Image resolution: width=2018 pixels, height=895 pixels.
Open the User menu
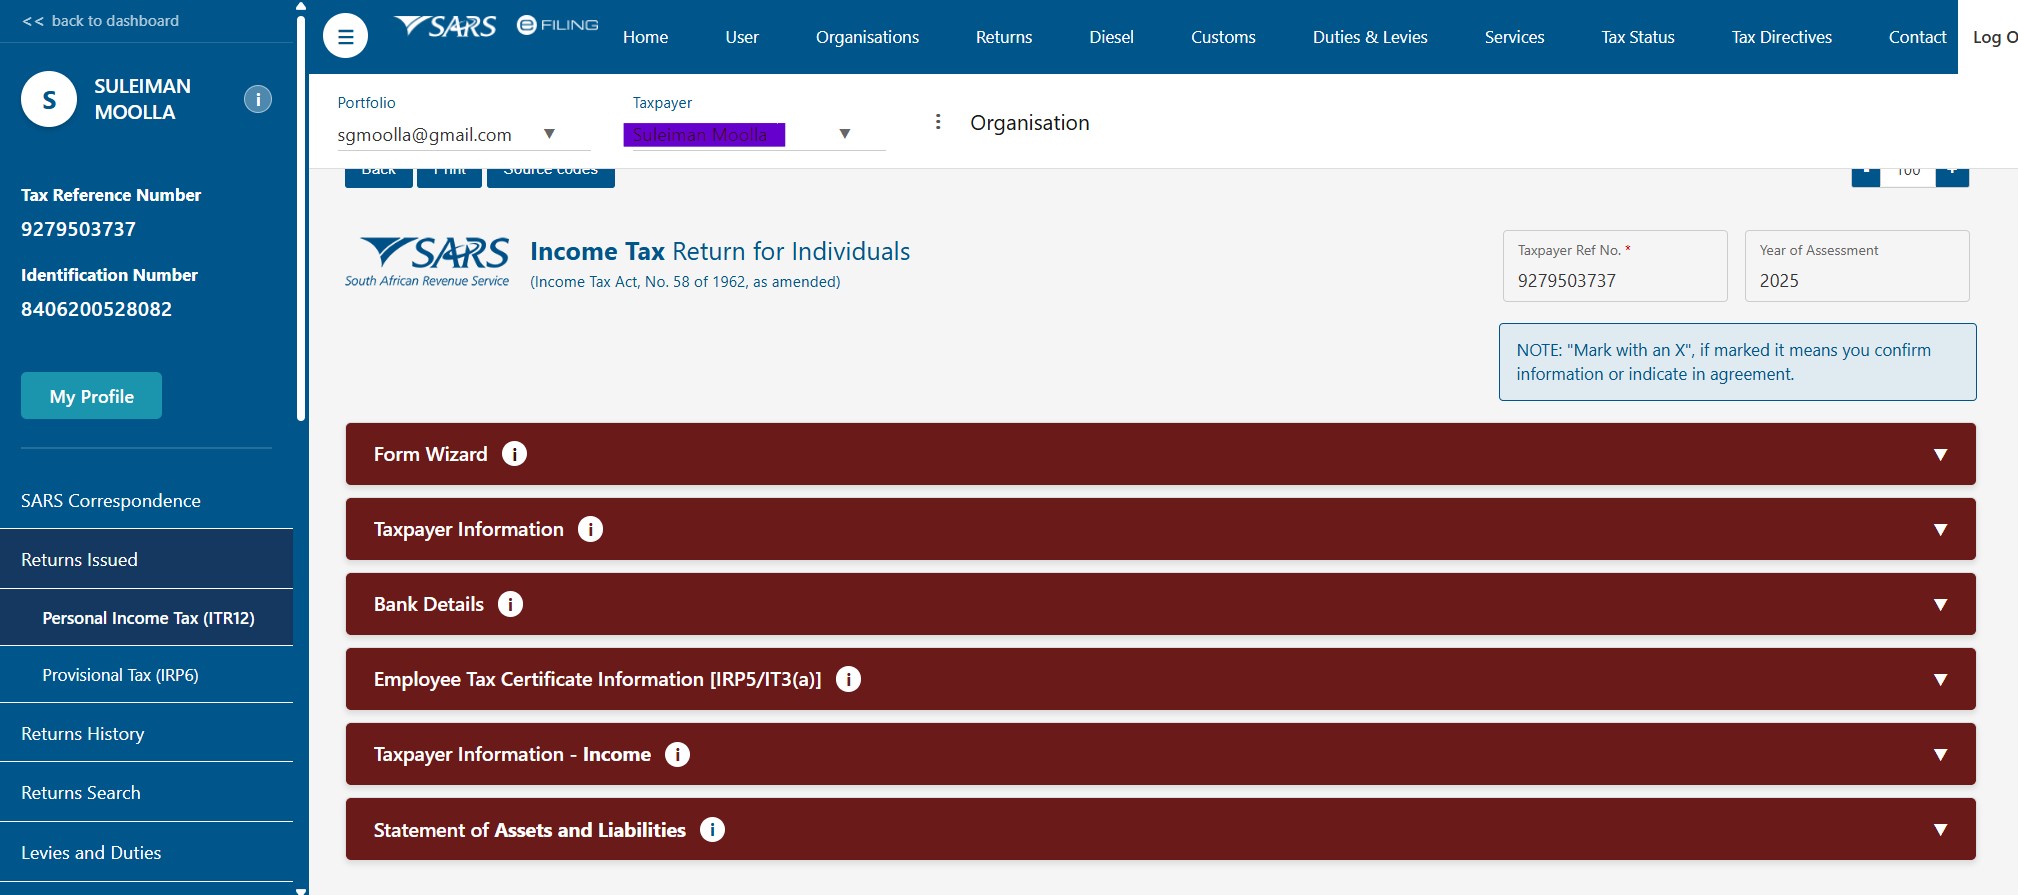click(x=742, y=37)
